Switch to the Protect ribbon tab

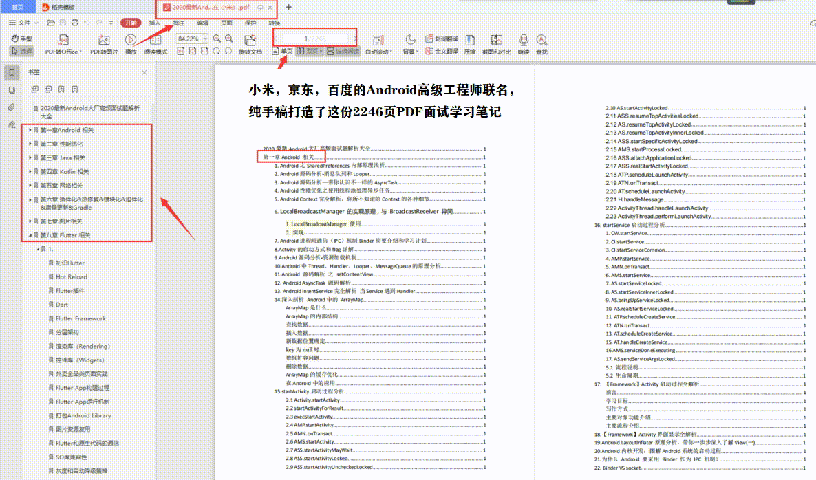(250, 23)
